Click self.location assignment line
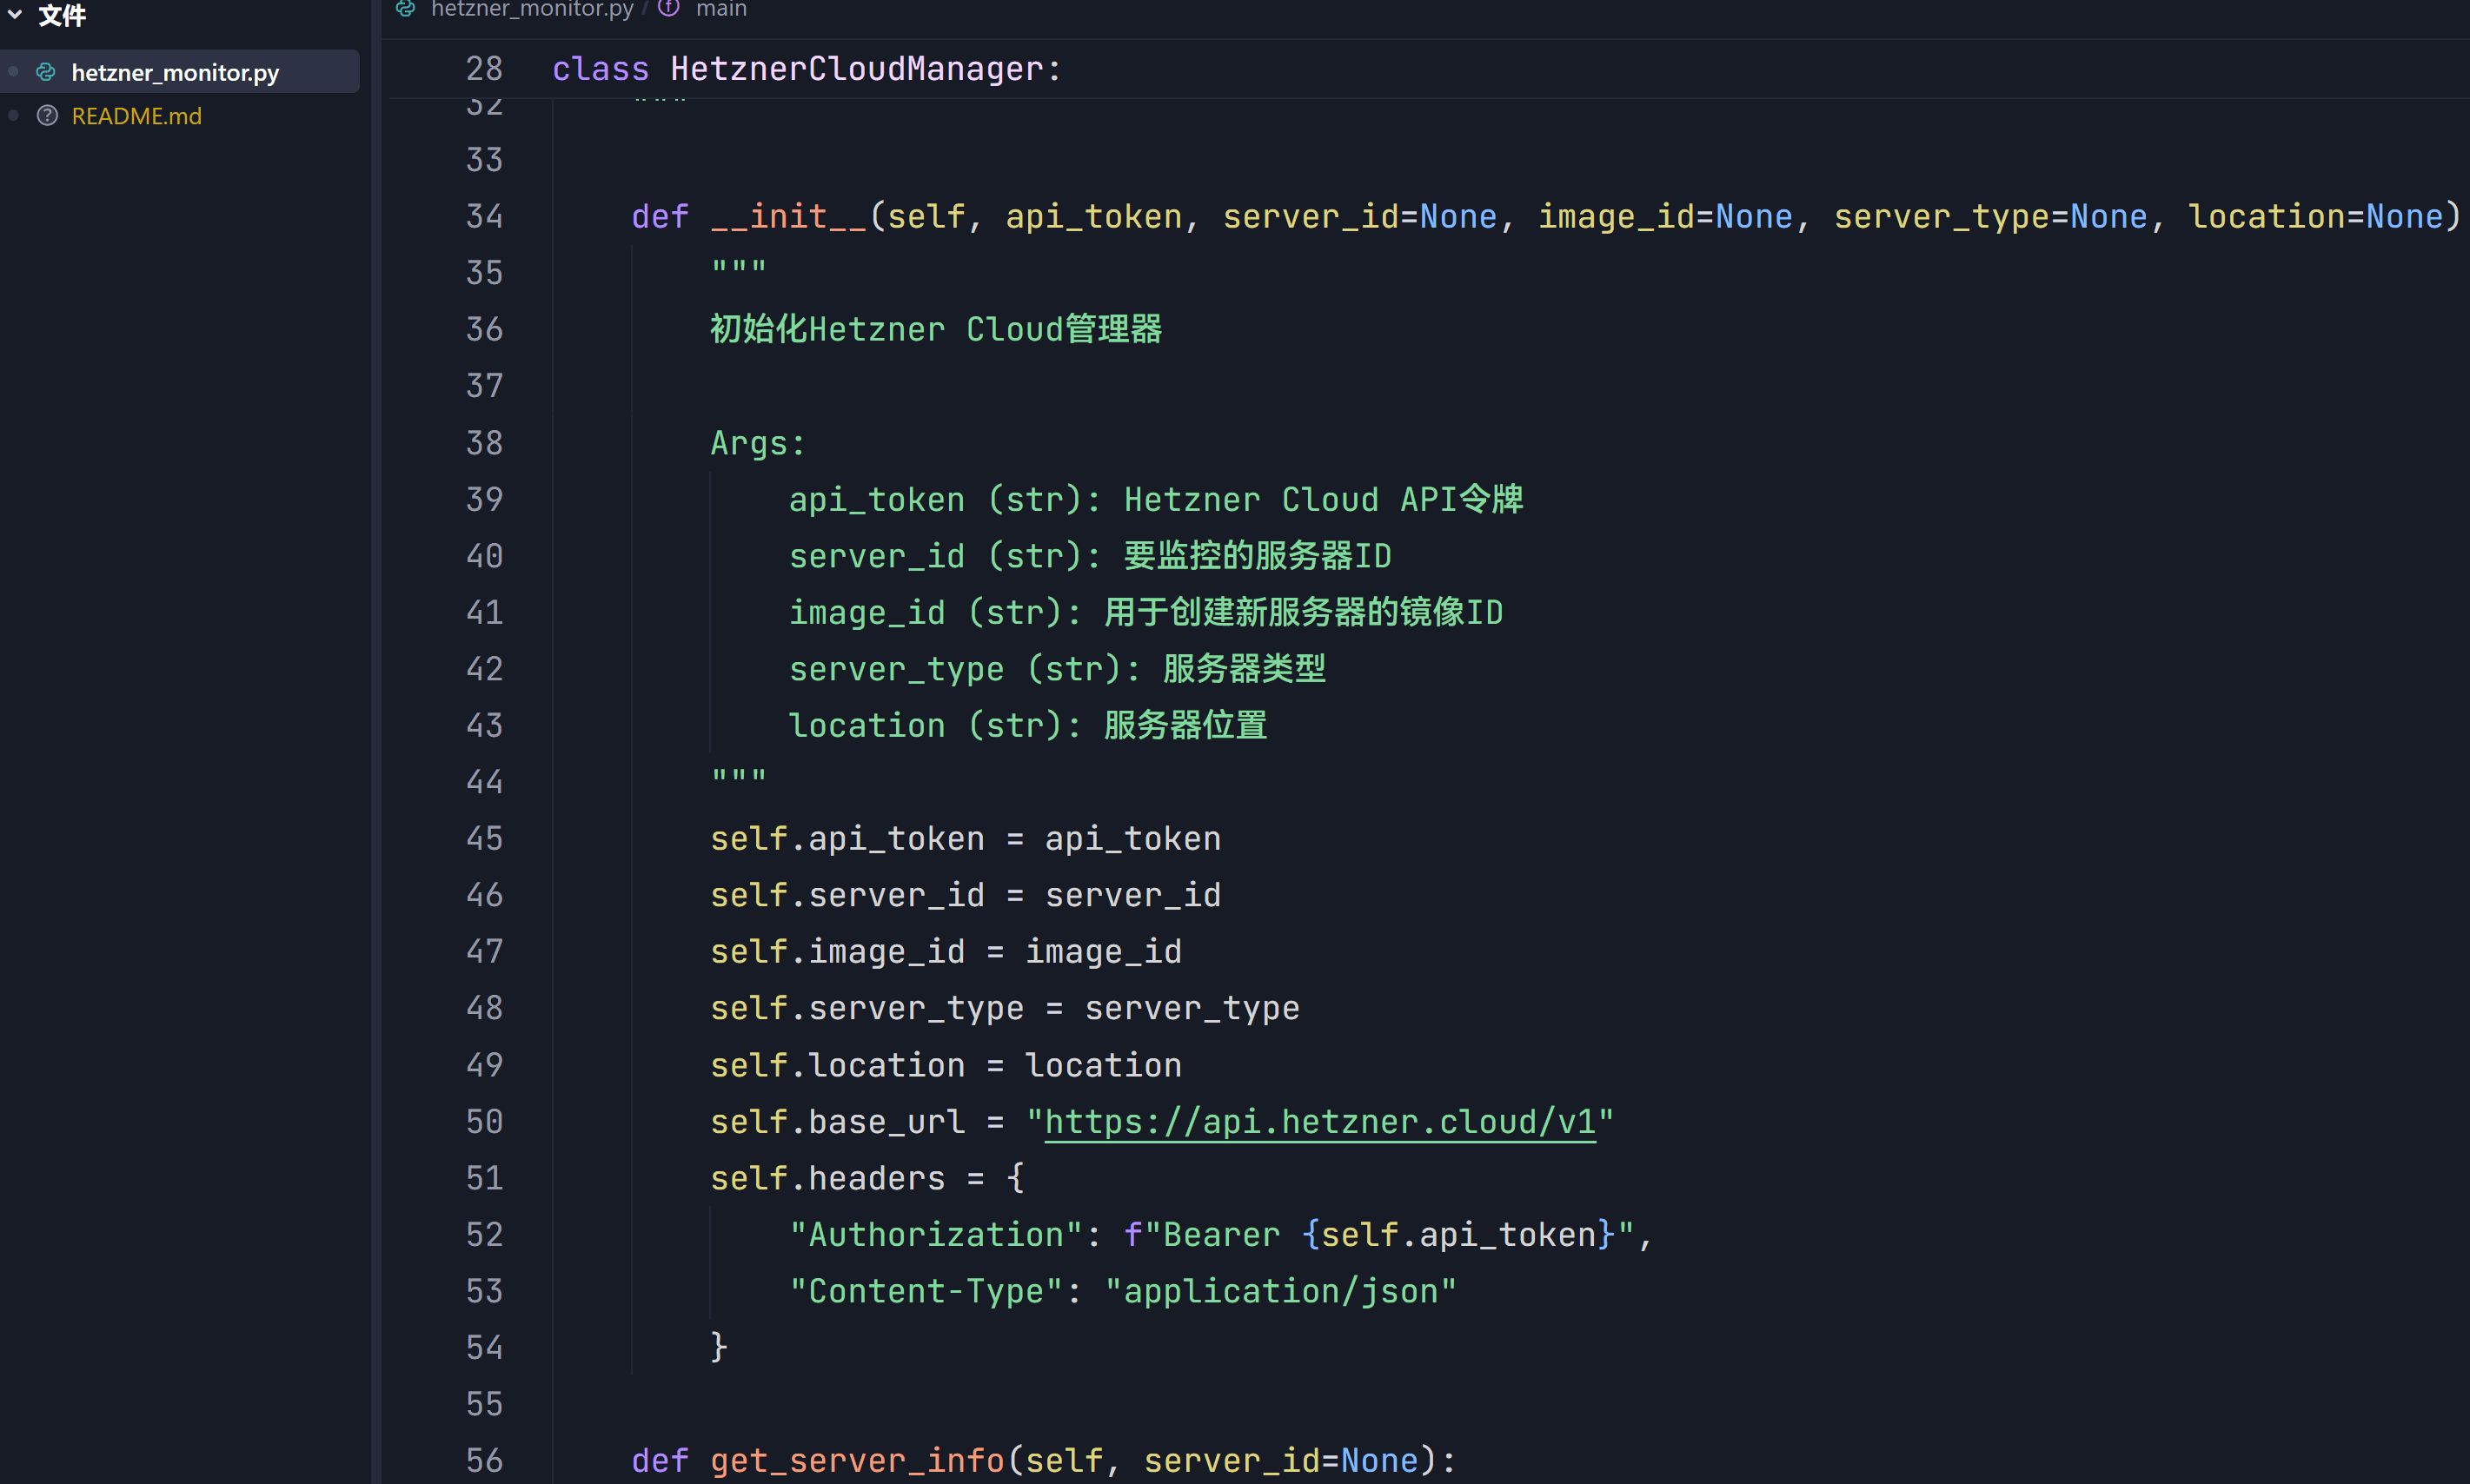This screenshot has height=1484, width=2470. click(946, 1065)
